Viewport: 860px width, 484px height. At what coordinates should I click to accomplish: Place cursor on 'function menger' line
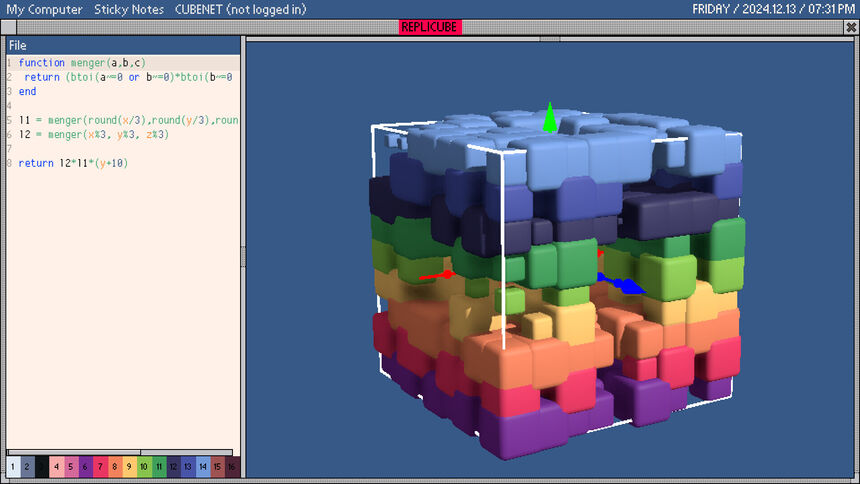click(x=80, y=62)
